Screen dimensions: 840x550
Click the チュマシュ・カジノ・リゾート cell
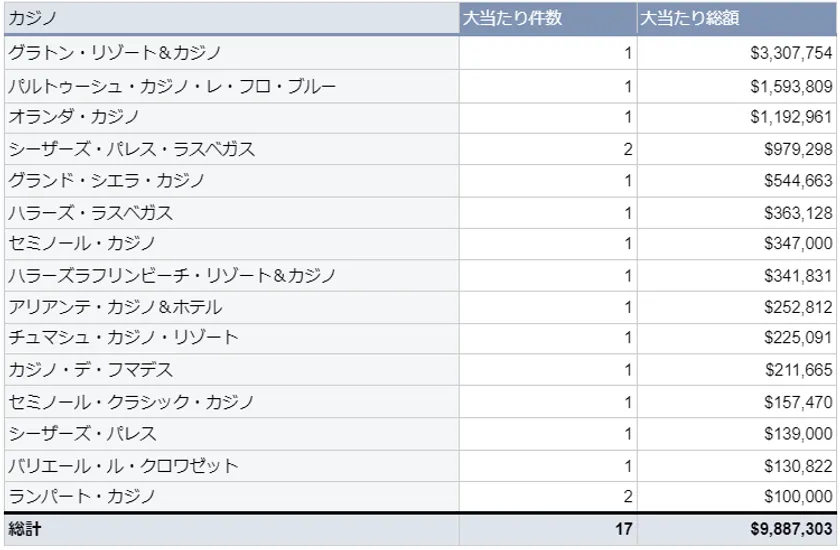click(x=123, y=338)
